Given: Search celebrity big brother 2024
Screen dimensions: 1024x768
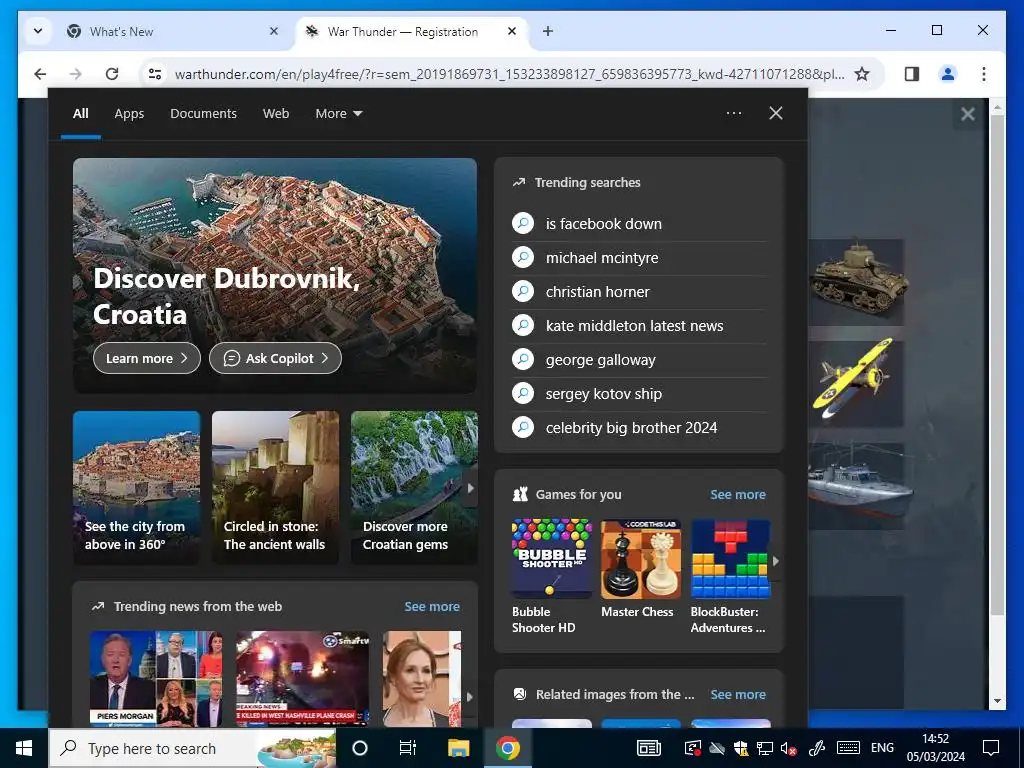Looking at the screenshot, I should tap(640, 428).
